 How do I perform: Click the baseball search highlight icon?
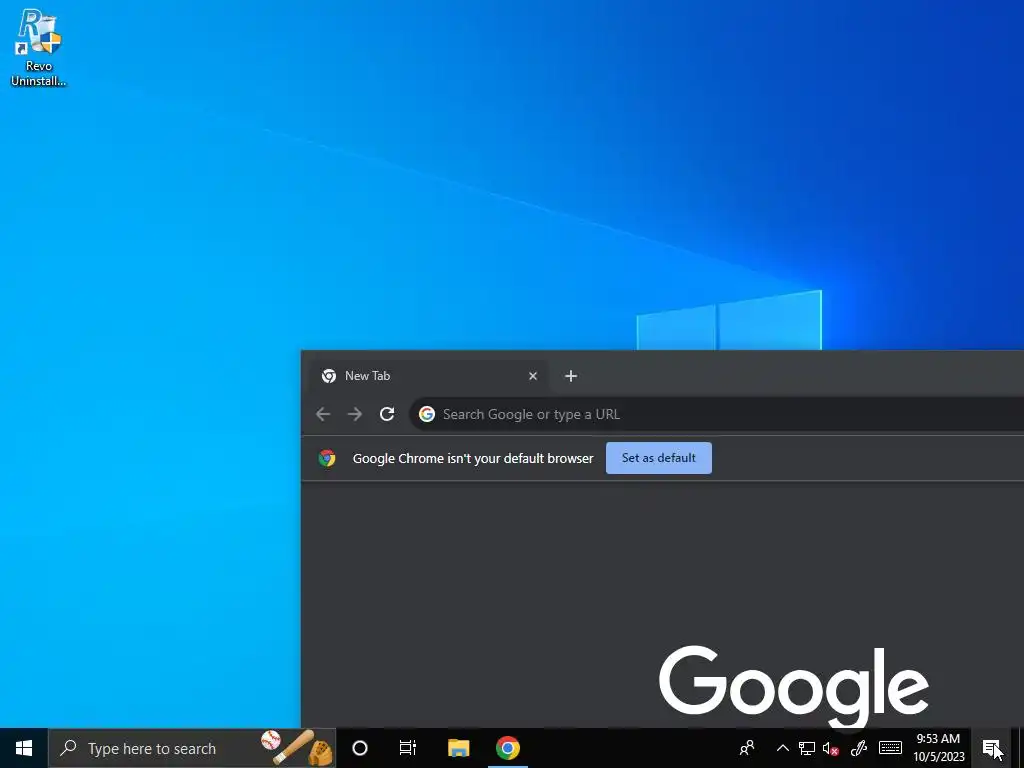click(297, 748)
